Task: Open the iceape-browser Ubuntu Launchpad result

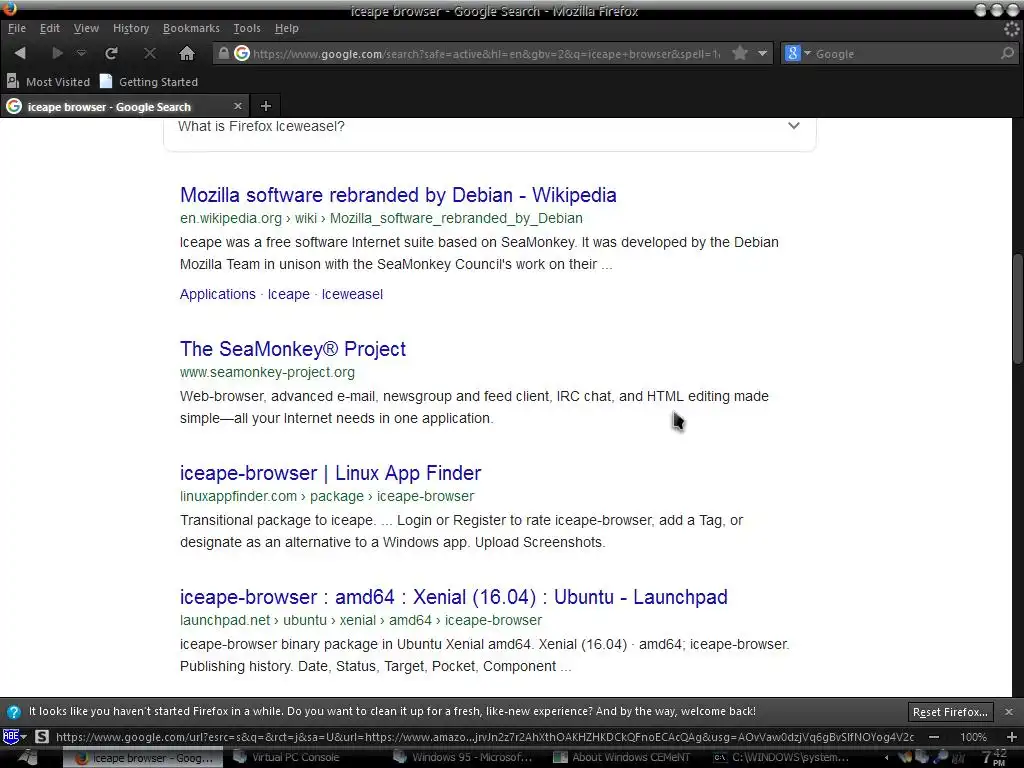Action: pos(453,597)
